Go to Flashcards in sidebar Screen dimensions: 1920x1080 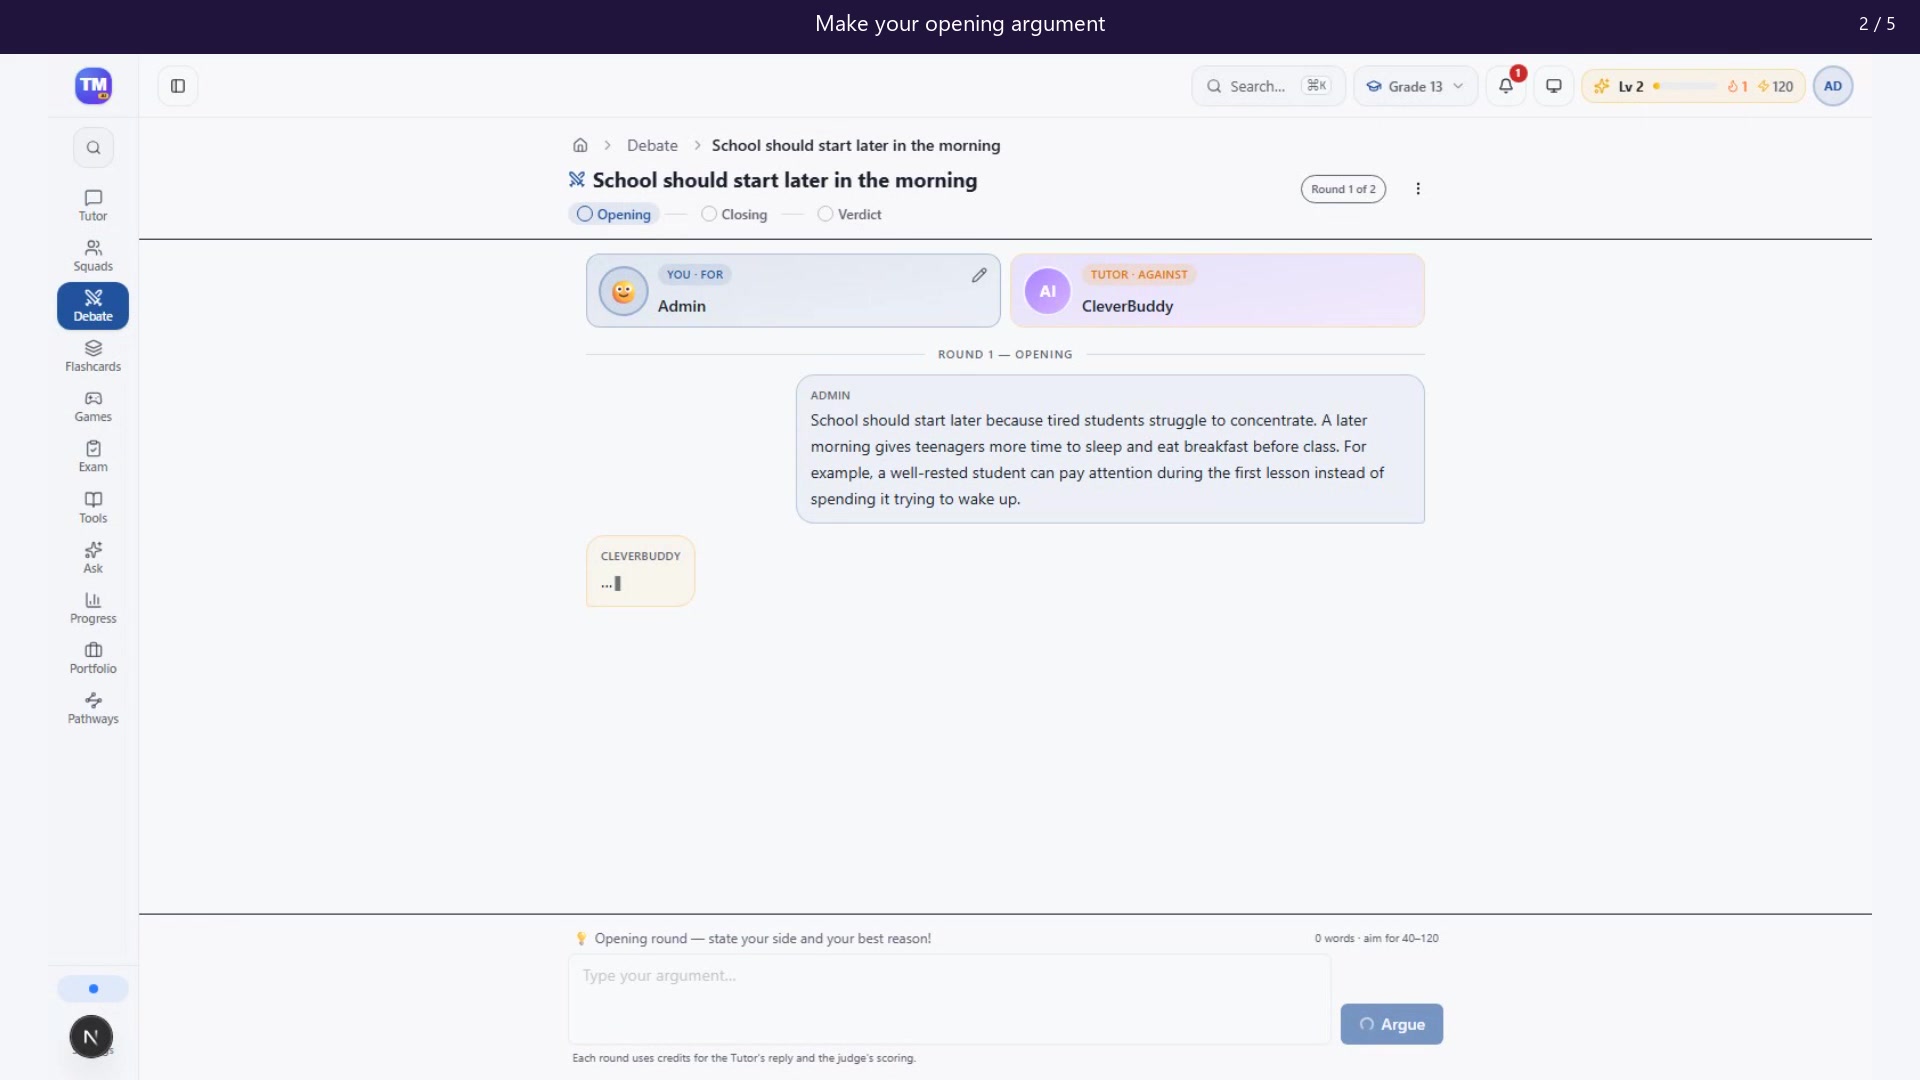(x=93, y=356)
